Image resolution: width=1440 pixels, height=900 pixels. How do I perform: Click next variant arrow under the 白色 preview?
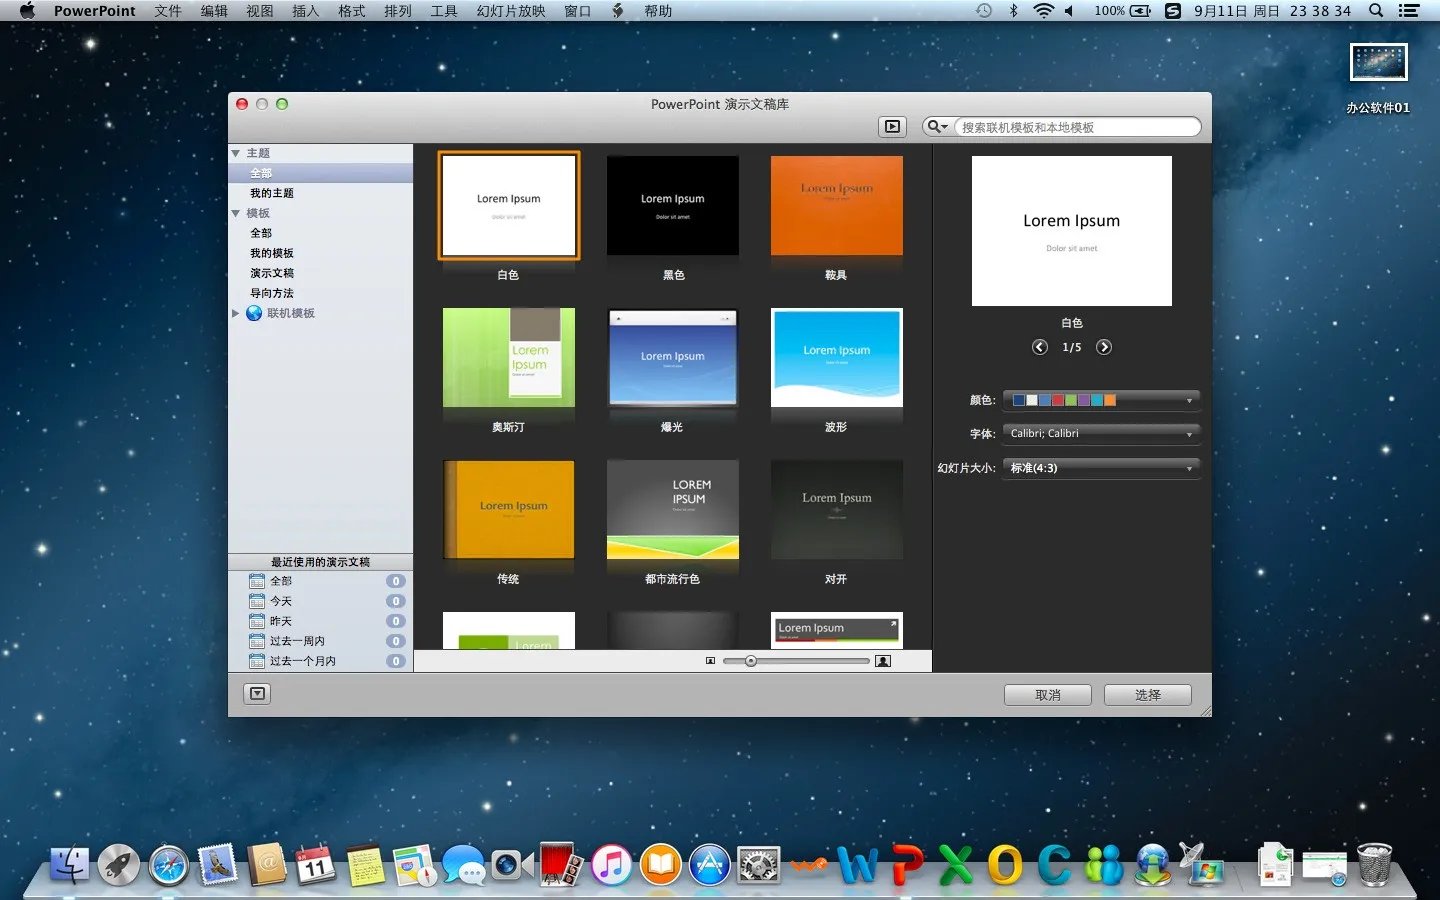click(1104, 347)
